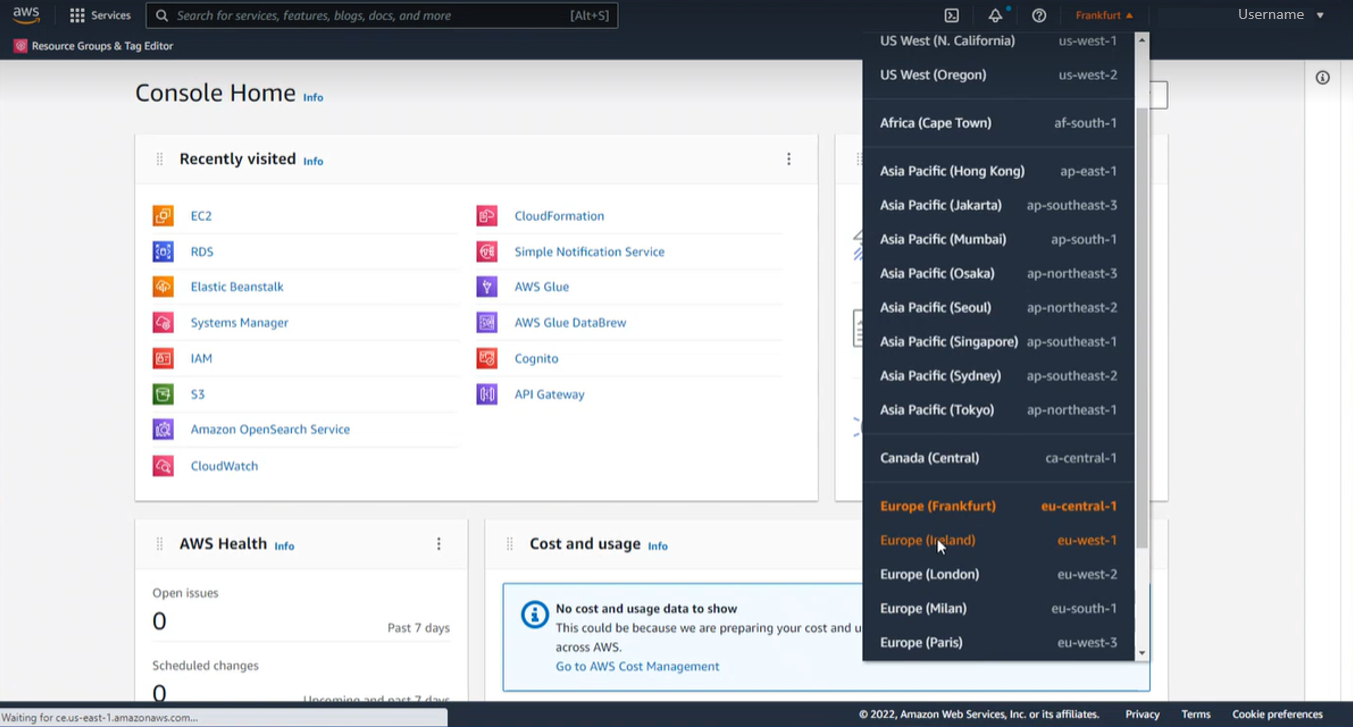Click the region list scrollbar down arrow
This screenshot has width=1353, height=728.
tap(1142, 653)
